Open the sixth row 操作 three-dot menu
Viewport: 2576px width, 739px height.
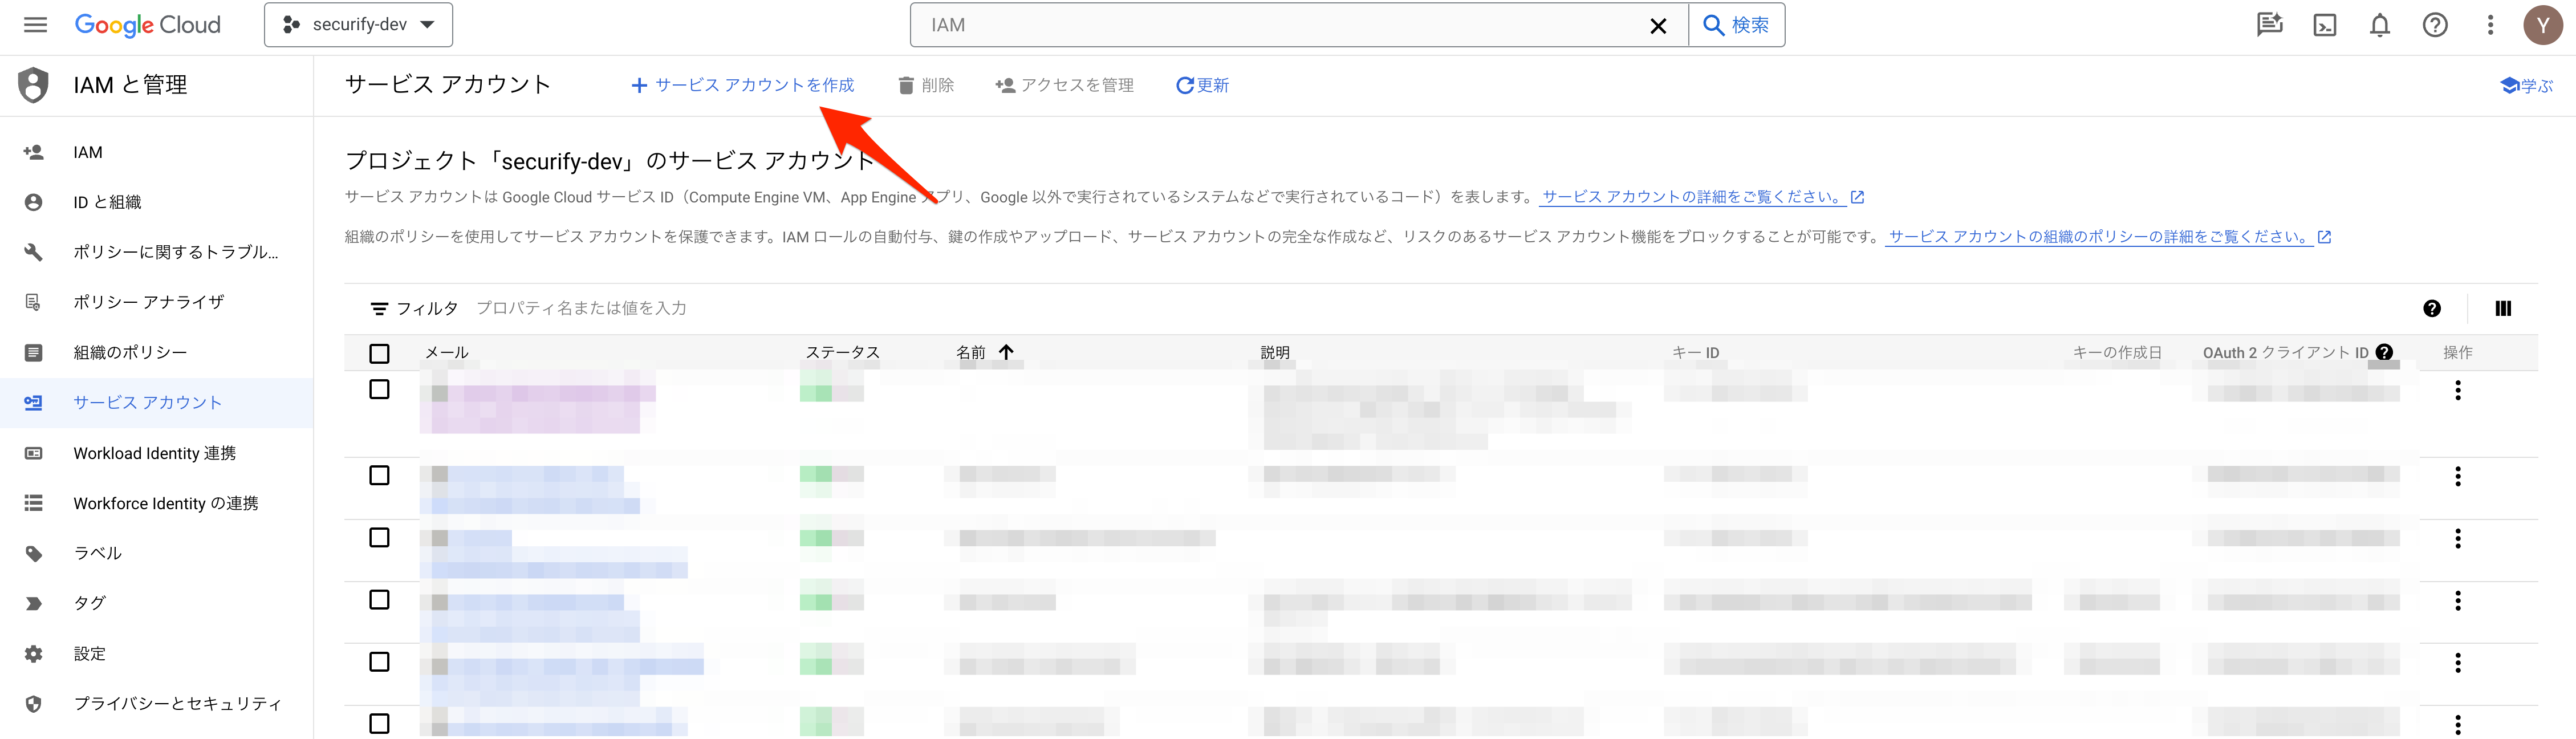point(2458,724)
